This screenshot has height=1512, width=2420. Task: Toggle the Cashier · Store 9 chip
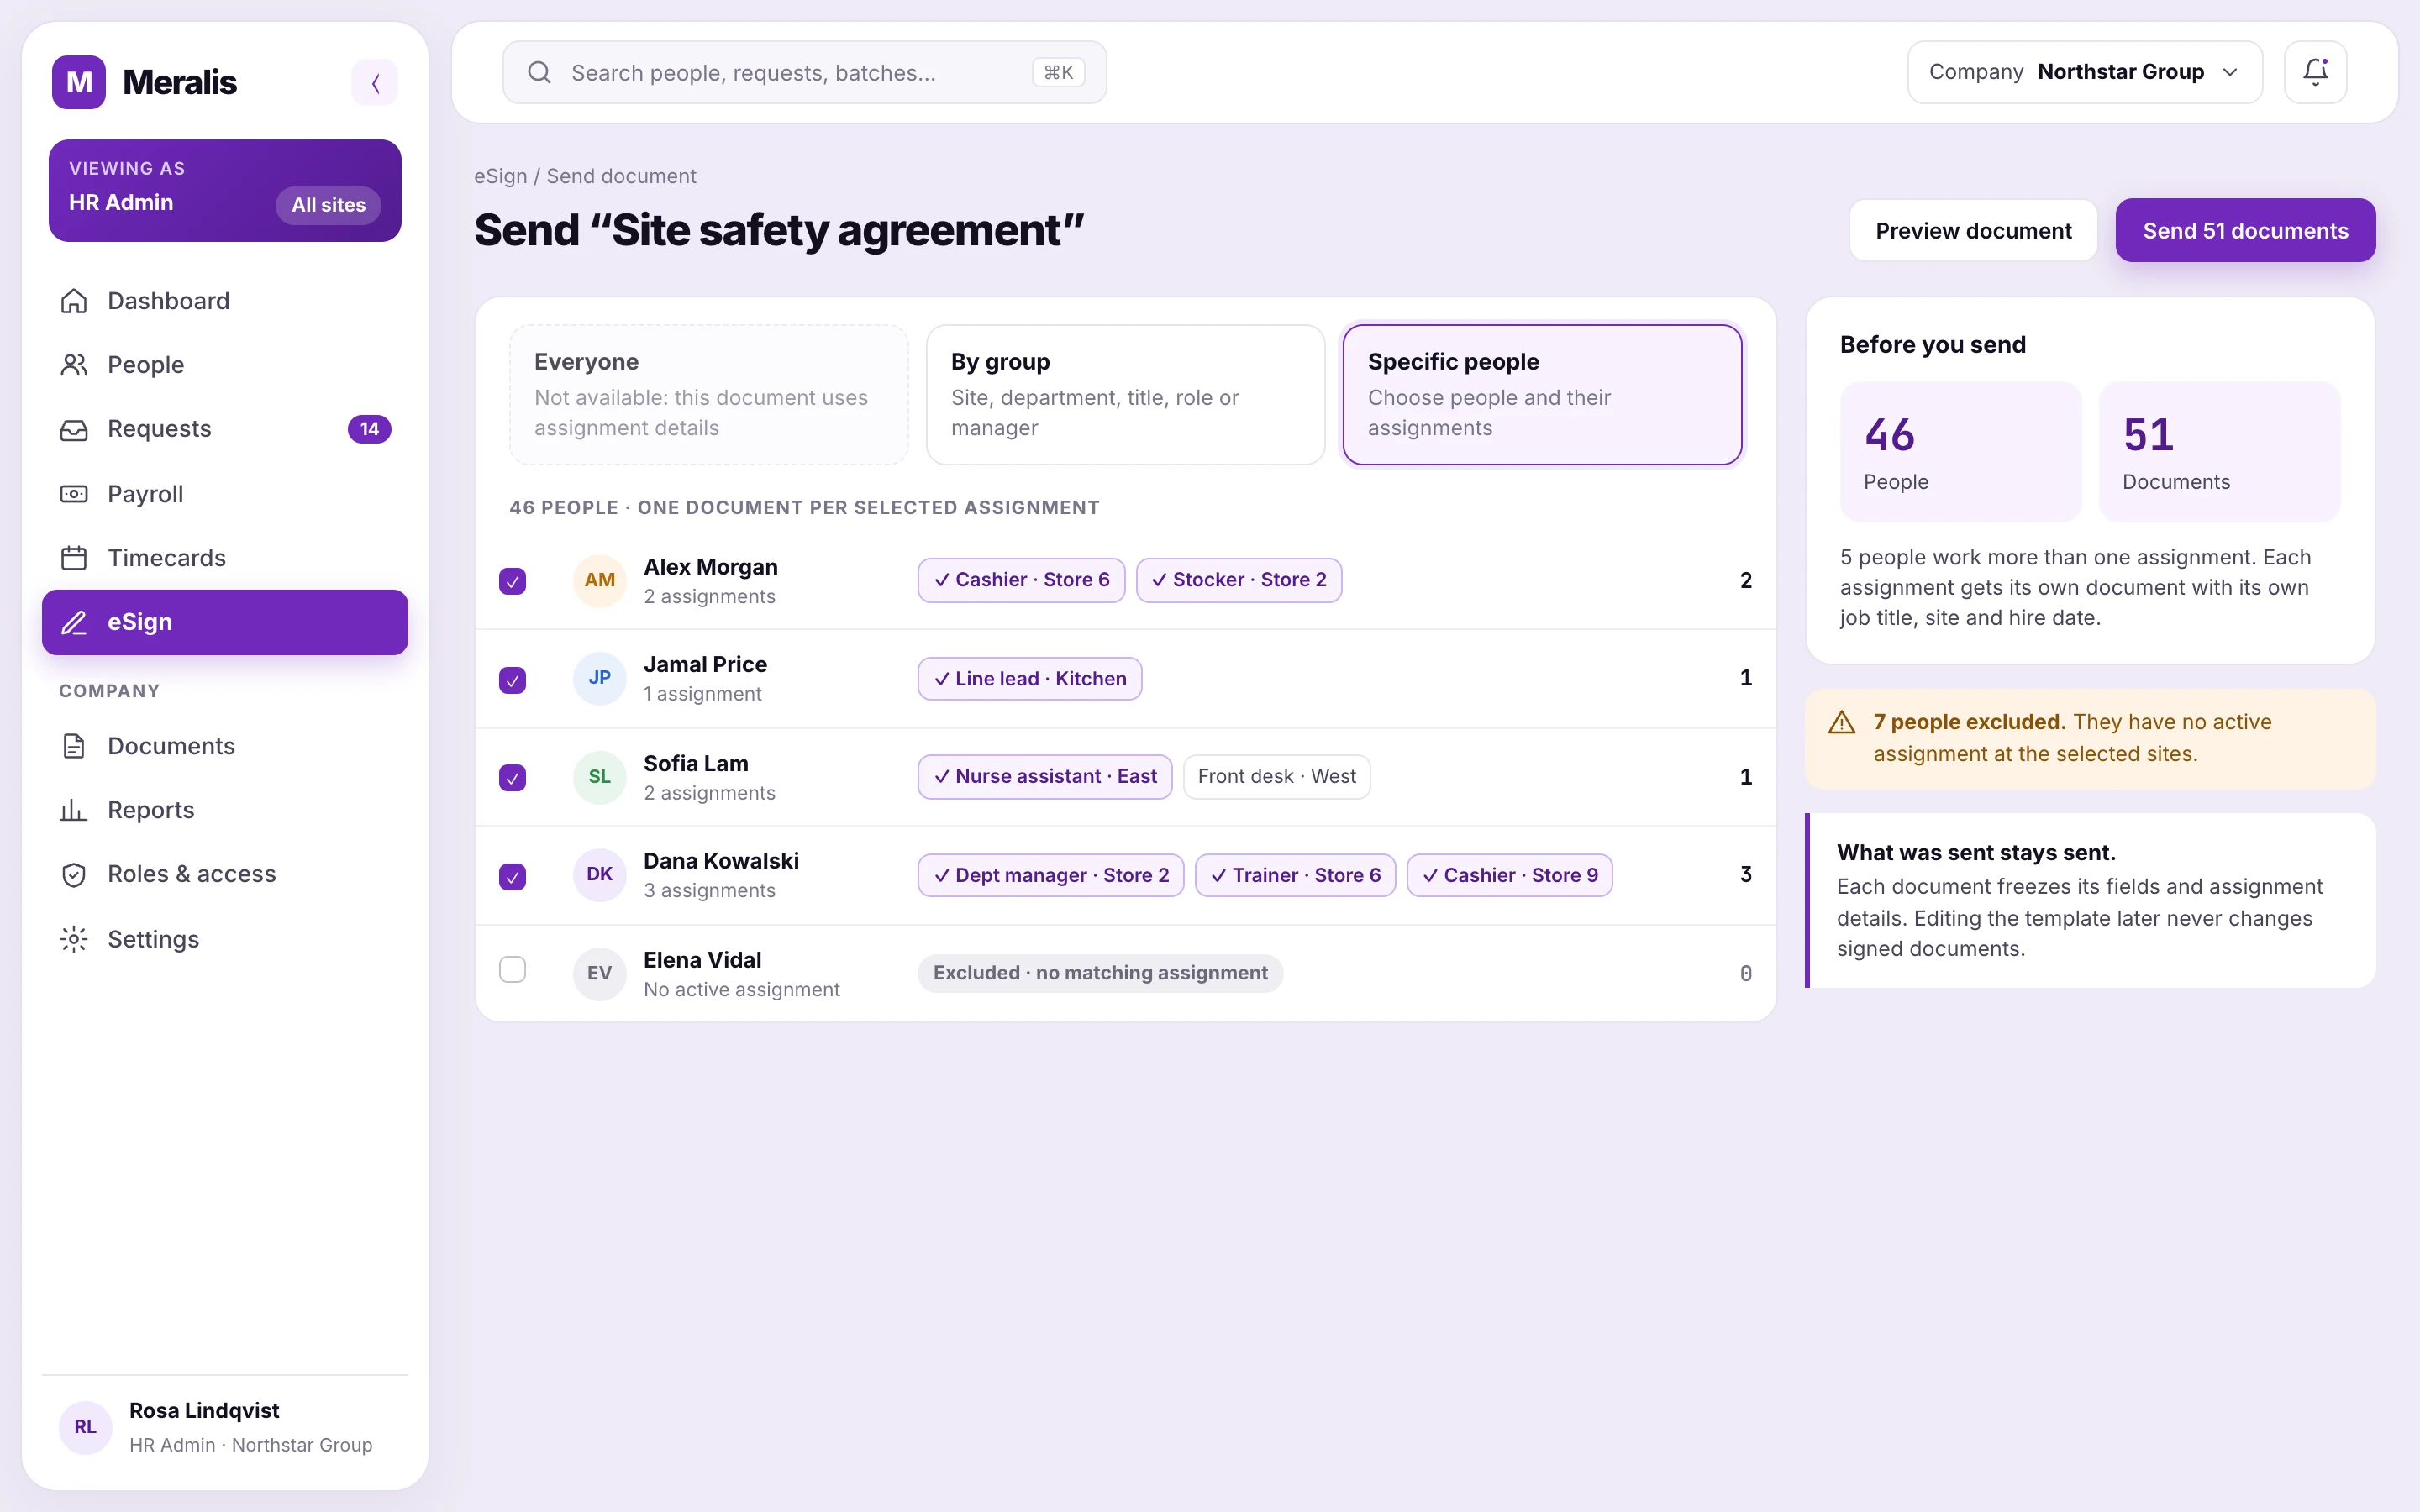[x=1509, y=875]
